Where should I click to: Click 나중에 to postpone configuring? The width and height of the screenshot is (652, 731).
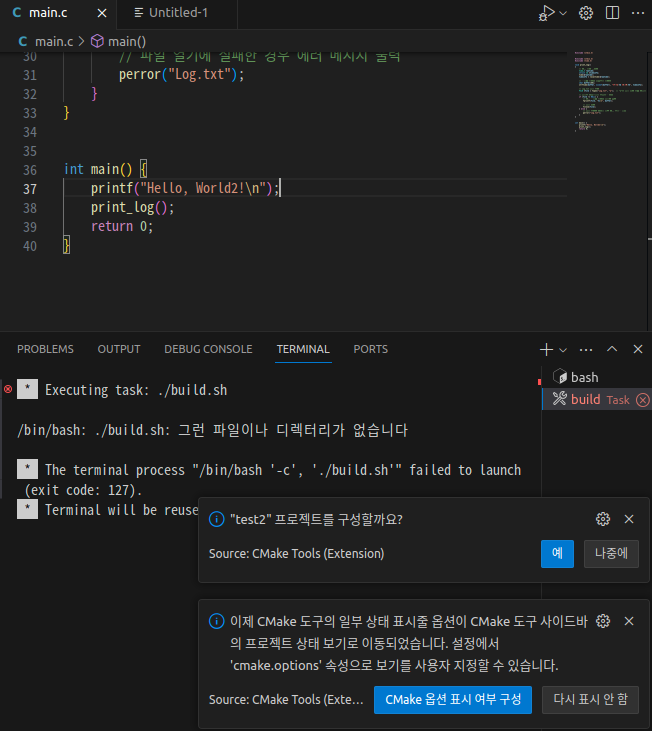coord(611,553)
